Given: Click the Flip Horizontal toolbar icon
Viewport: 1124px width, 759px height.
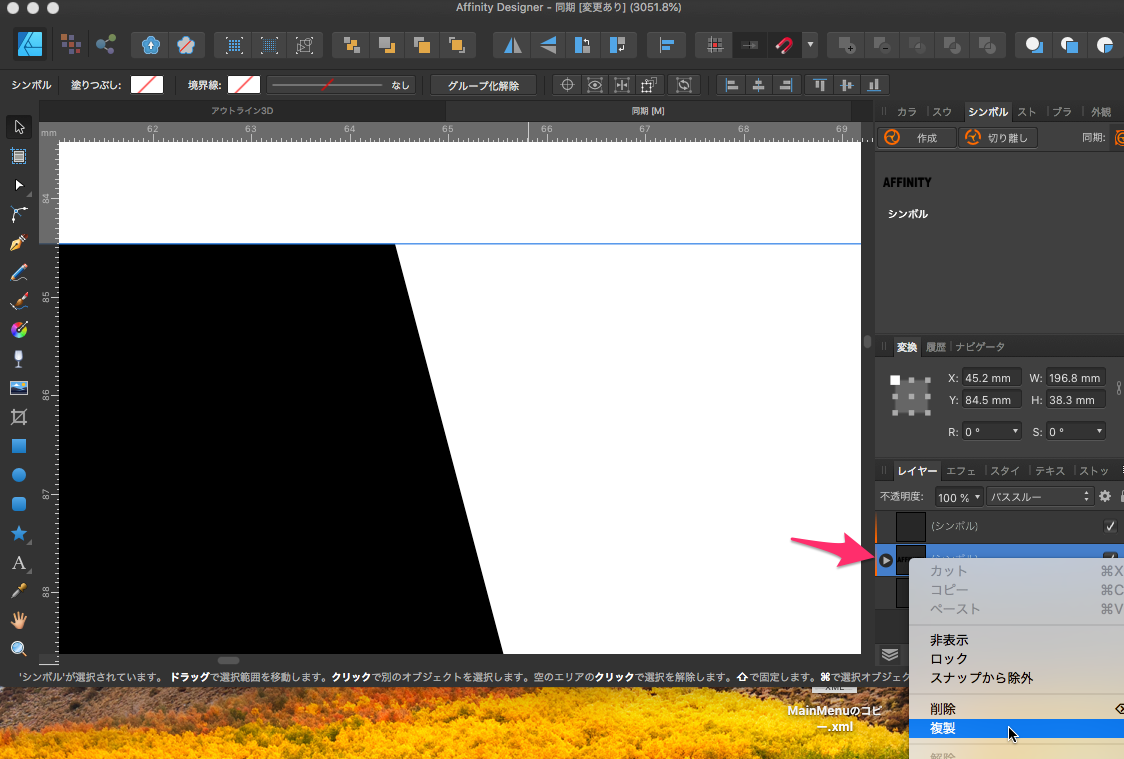Looking at the screenshot, I should pos(513,45).
